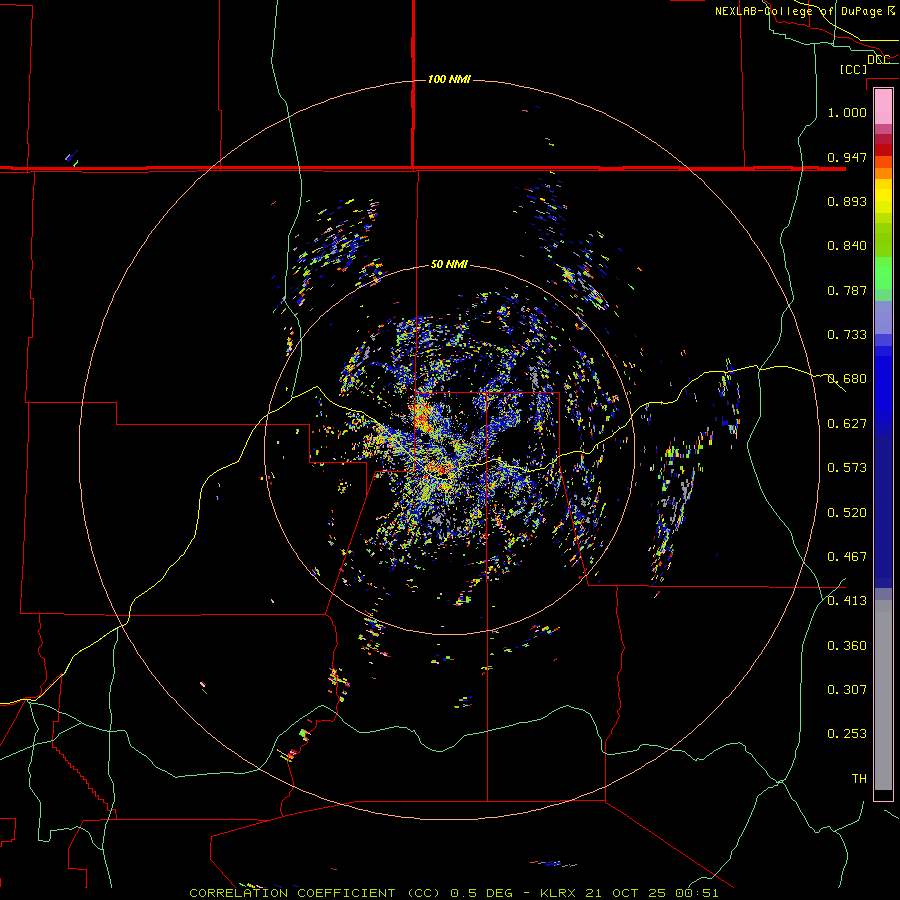Click the 0.947 scale value
This screenshot has height=900, width=900.
[847, 157]
